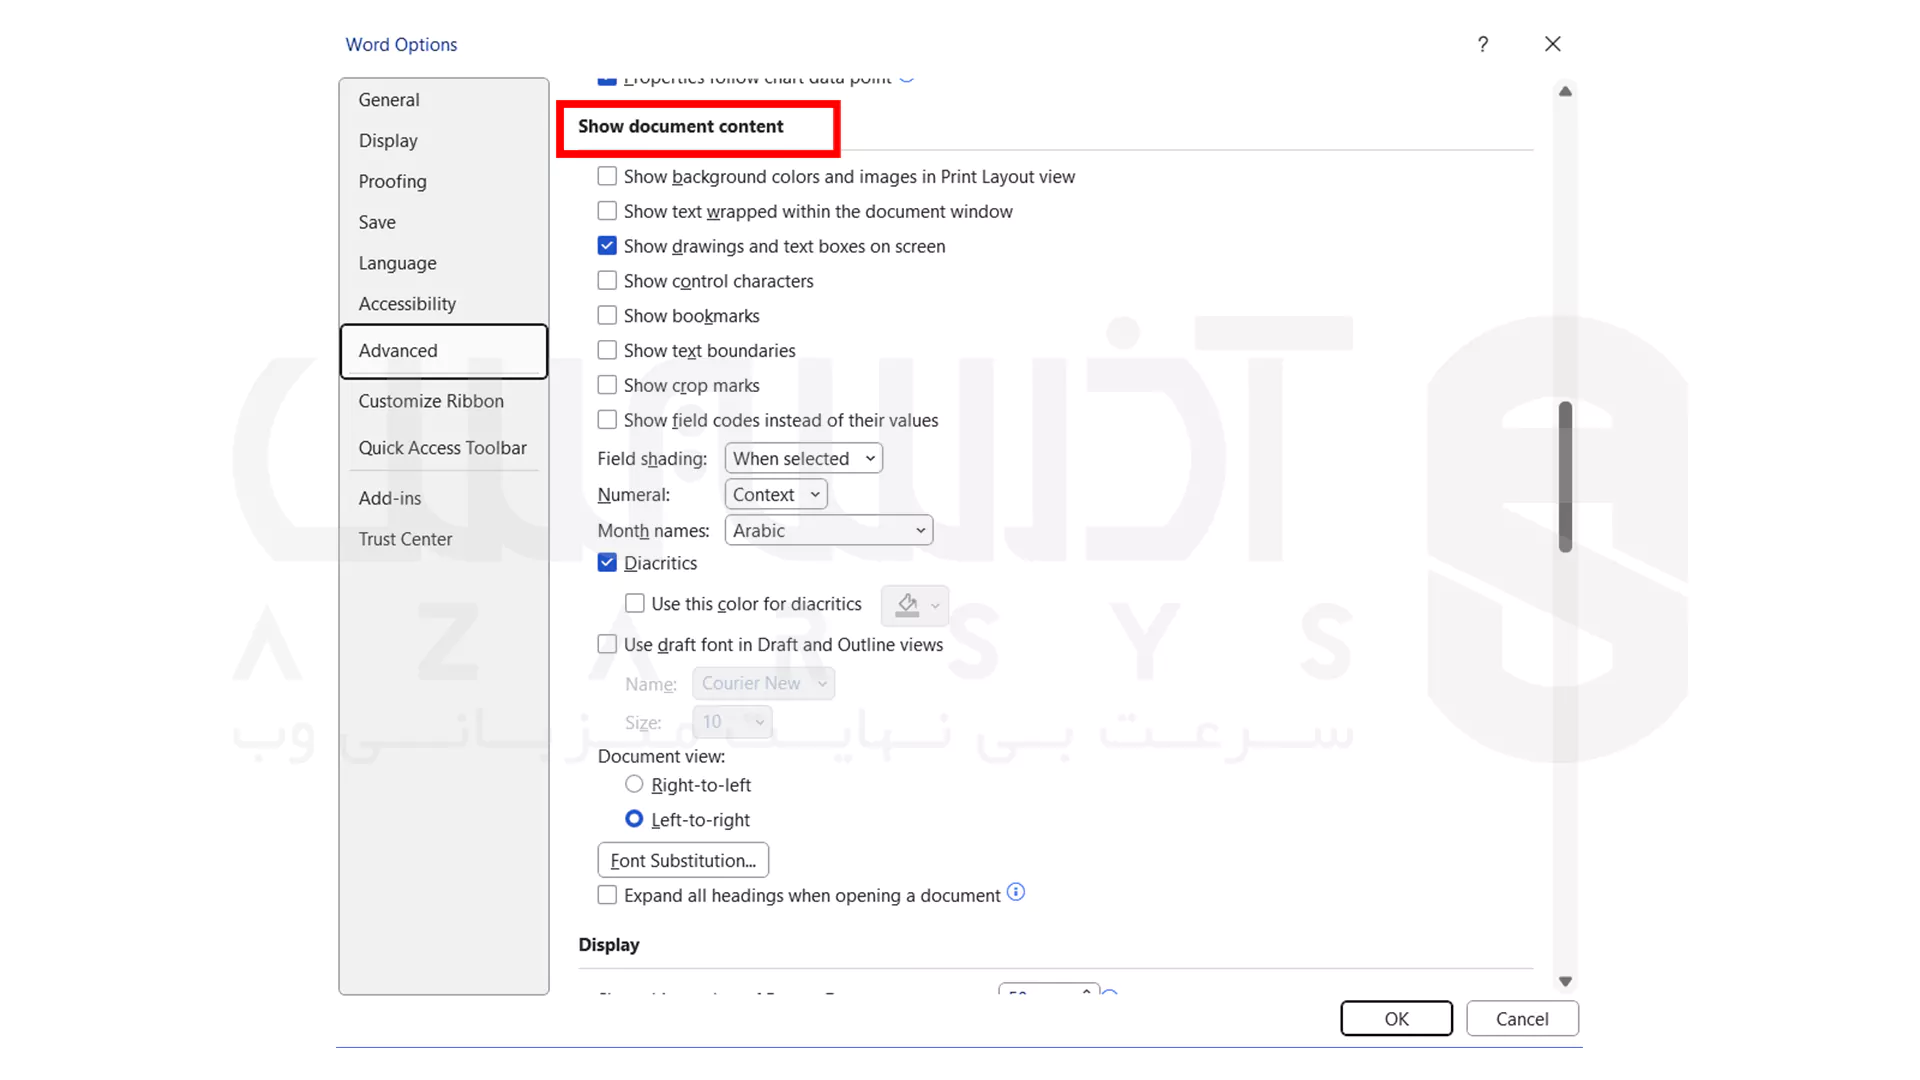Enable Use this color for diacritics
Image resolution: width=1920 pixels, height=1080 pixels.
[634, 603]
